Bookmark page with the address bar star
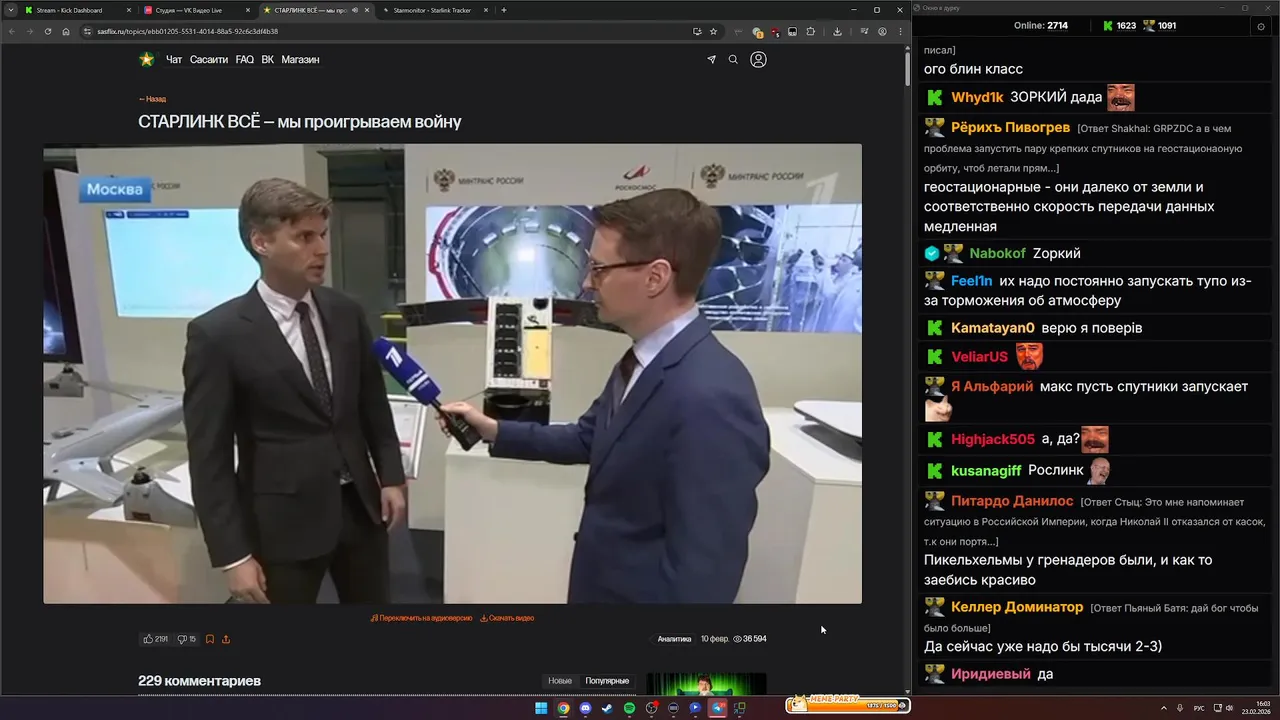1280x720 pixels. (713, 31)
